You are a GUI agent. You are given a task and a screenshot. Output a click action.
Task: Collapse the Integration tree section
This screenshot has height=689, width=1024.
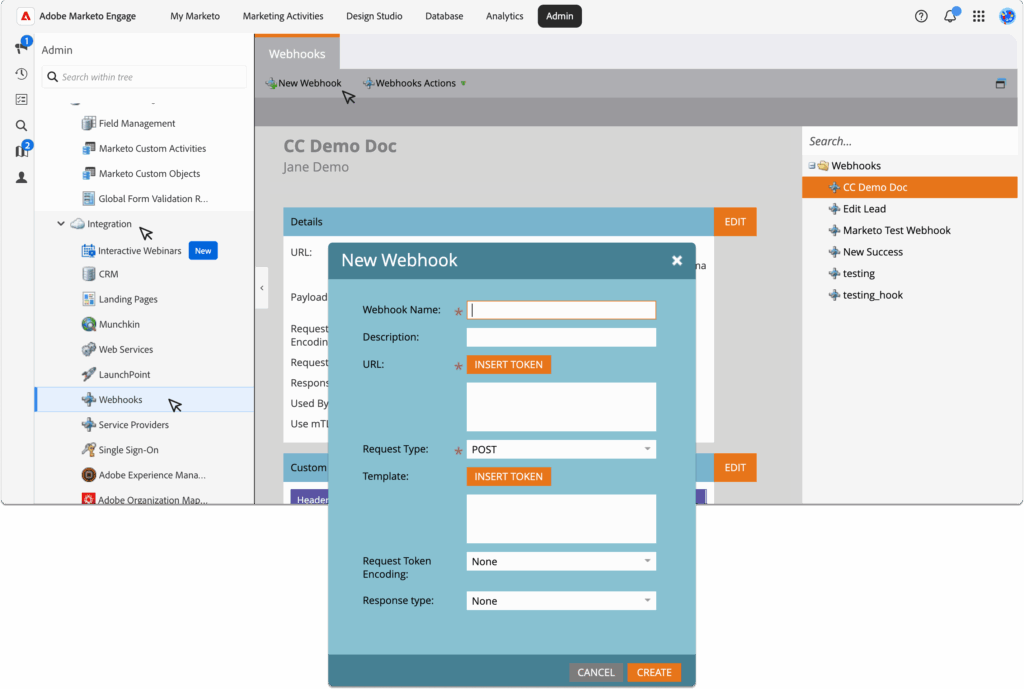tap(61, 224)
